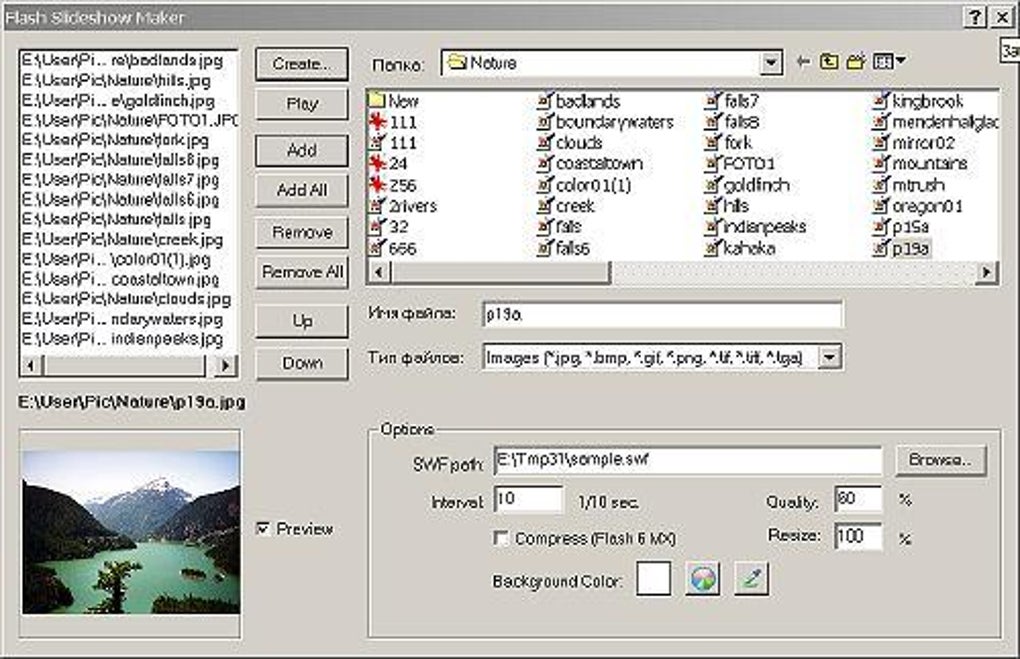The image size is (1020, 659).
Task: Click the Add button
Action: (302, 150)
